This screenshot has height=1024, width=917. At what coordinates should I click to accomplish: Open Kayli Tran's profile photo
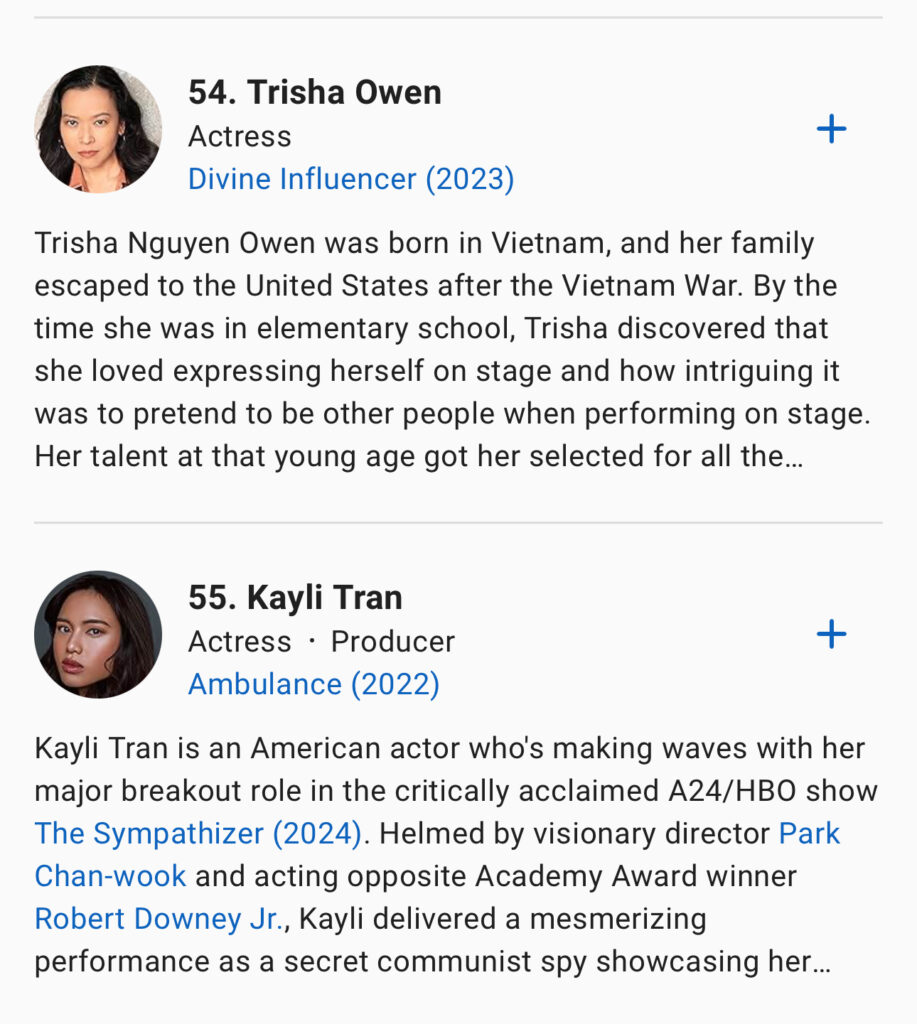(x=98, y=634)
